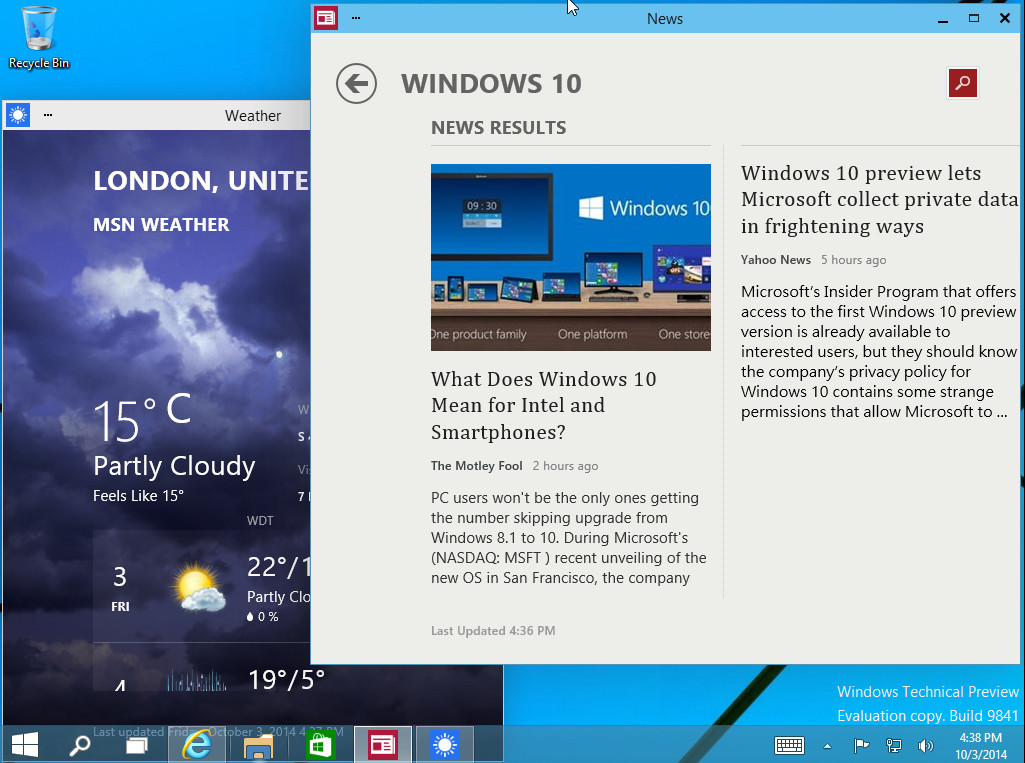The height and width of the screenshot is (763, 1025).
Task: Click the 15° C current temperature
Action: click(x=143, y=418)
